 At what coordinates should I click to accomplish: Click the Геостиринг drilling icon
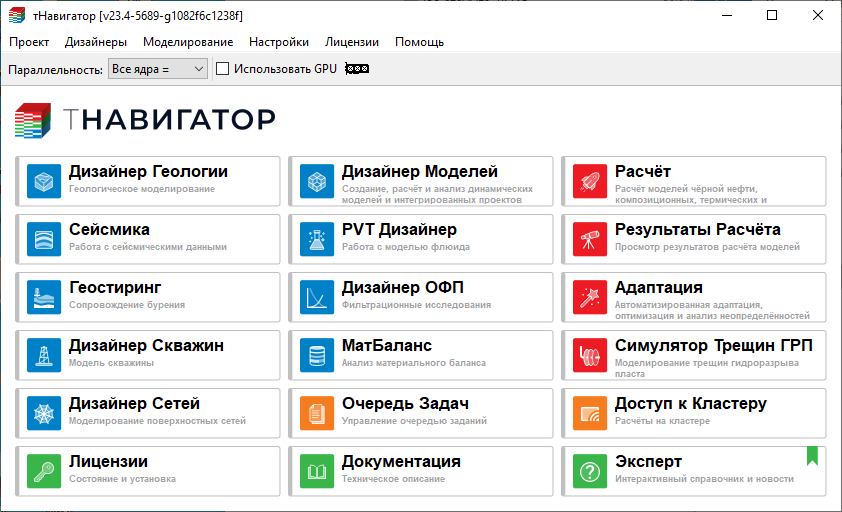(43, 297)
